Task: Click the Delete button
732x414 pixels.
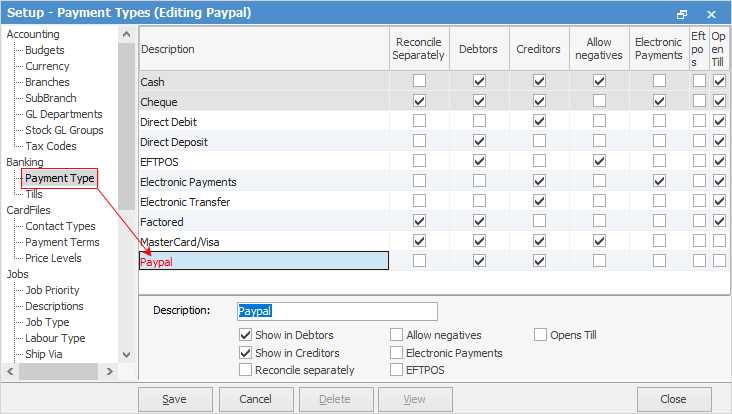Action: click(336, 400)
